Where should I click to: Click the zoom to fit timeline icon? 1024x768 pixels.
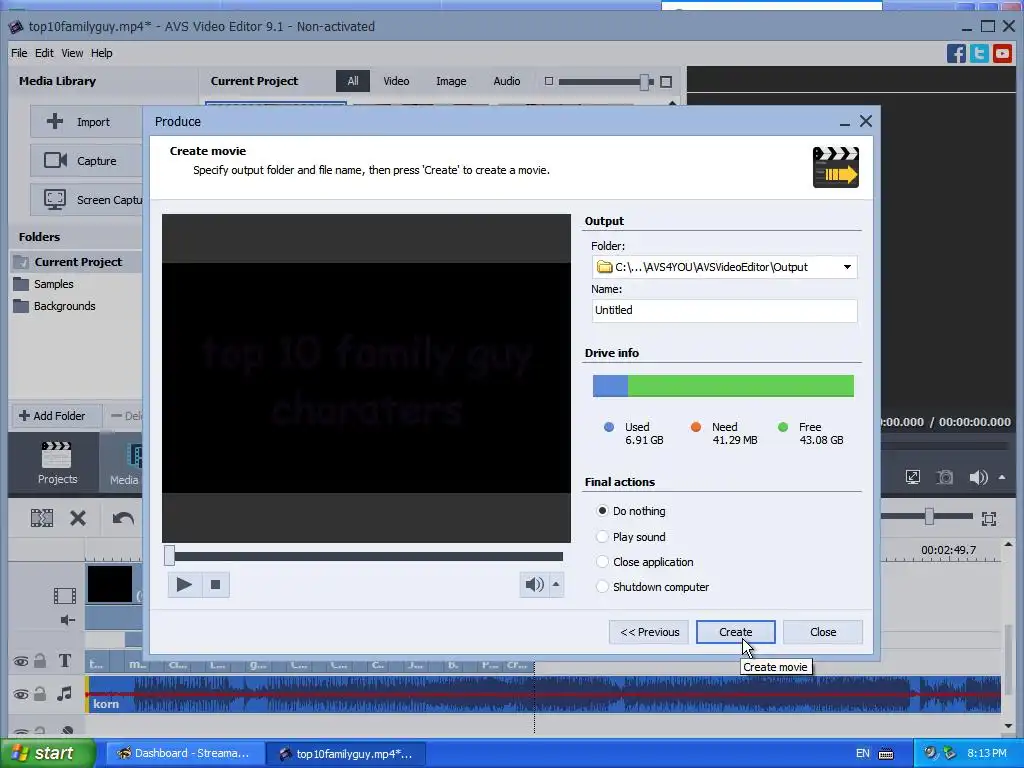point(989,519)
